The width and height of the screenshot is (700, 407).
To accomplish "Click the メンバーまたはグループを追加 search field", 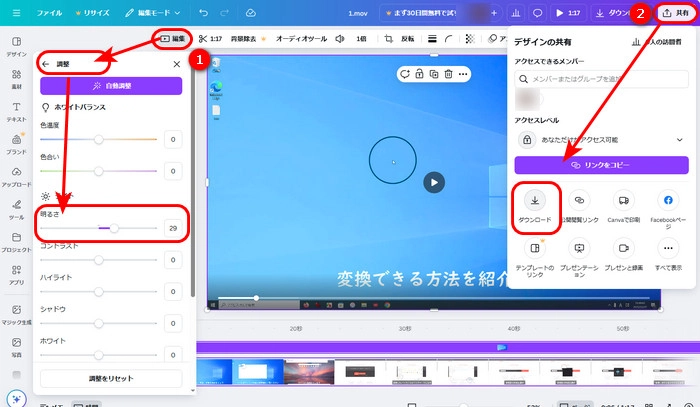I will point(601,79).
